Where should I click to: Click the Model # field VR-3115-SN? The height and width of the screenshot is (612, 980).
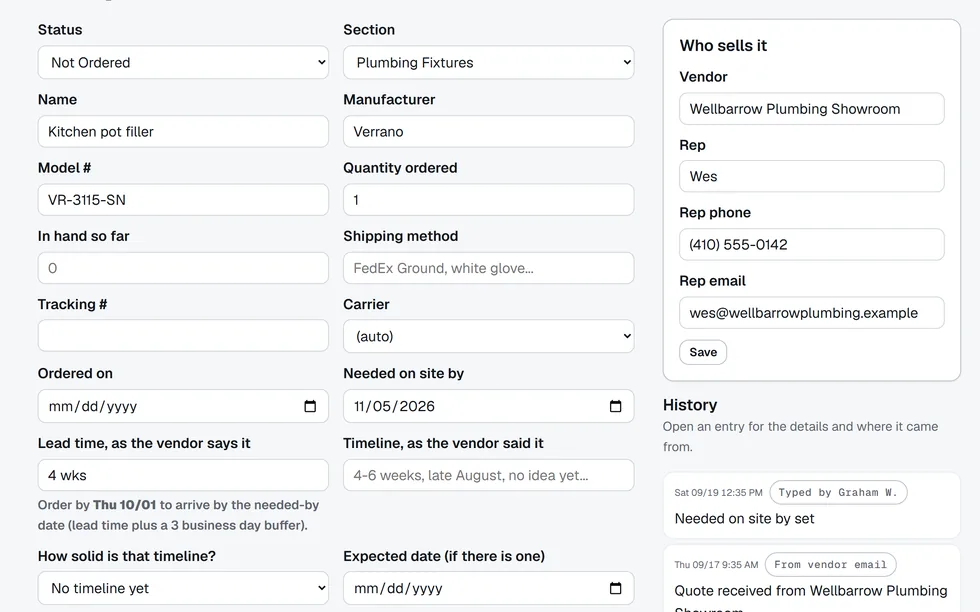tap(183, 200)
